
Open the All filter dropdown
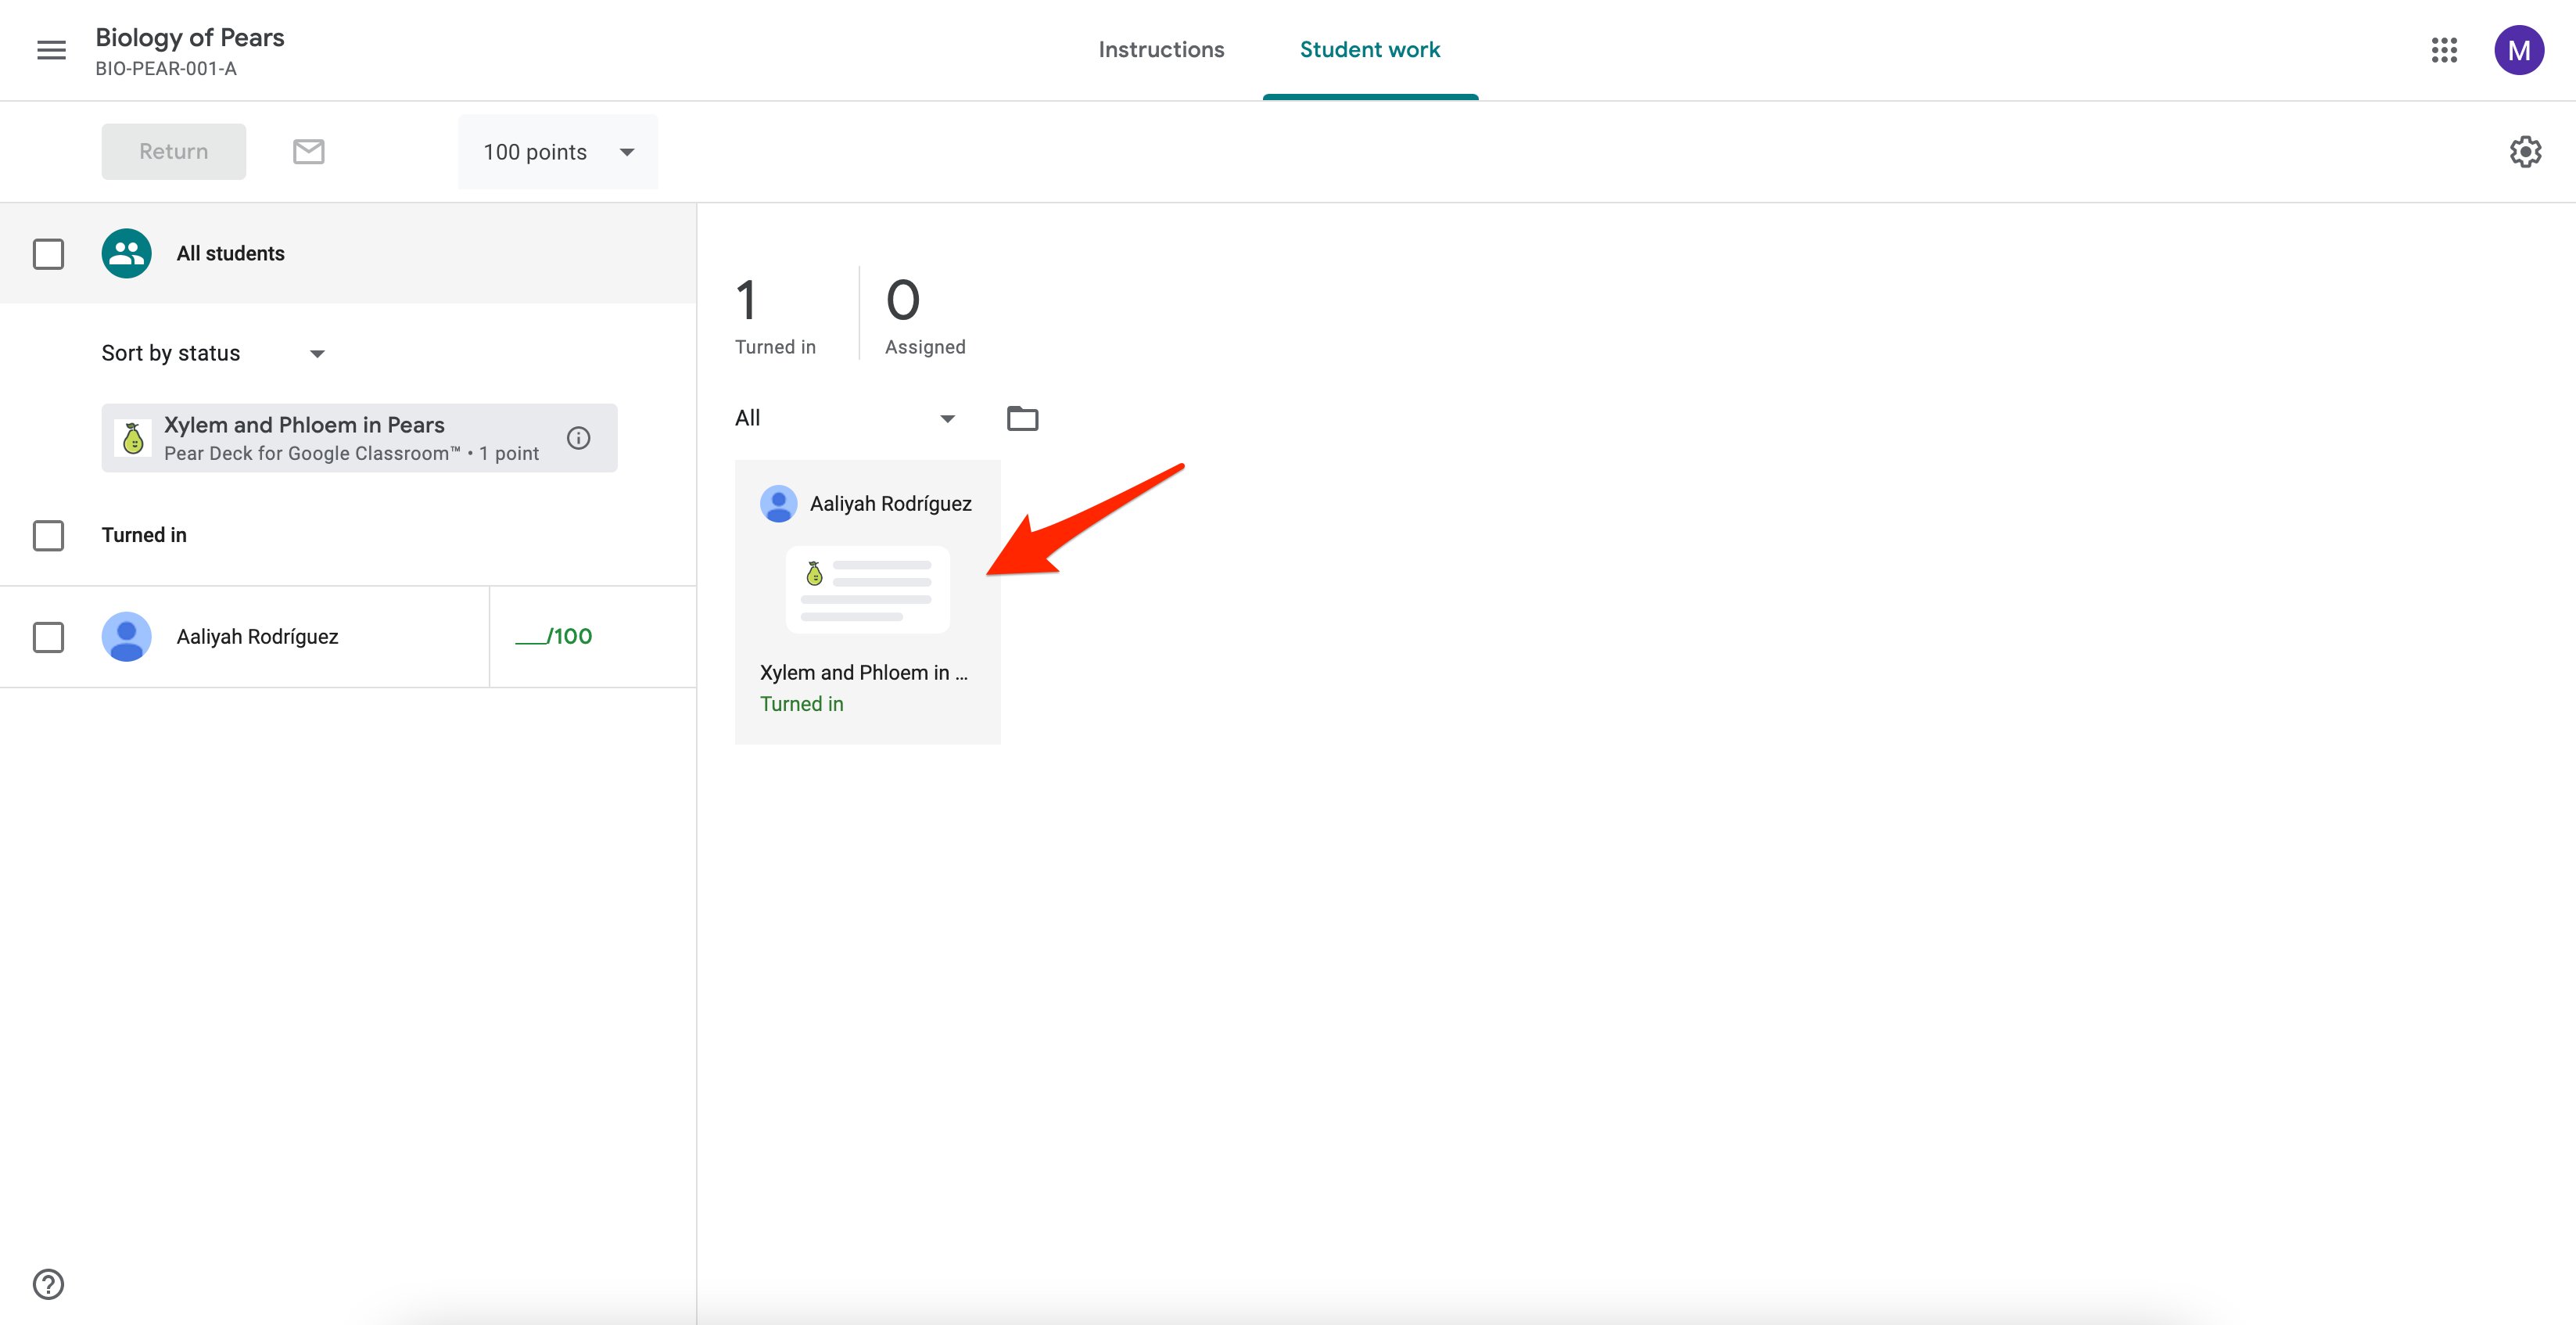[846, 418]
